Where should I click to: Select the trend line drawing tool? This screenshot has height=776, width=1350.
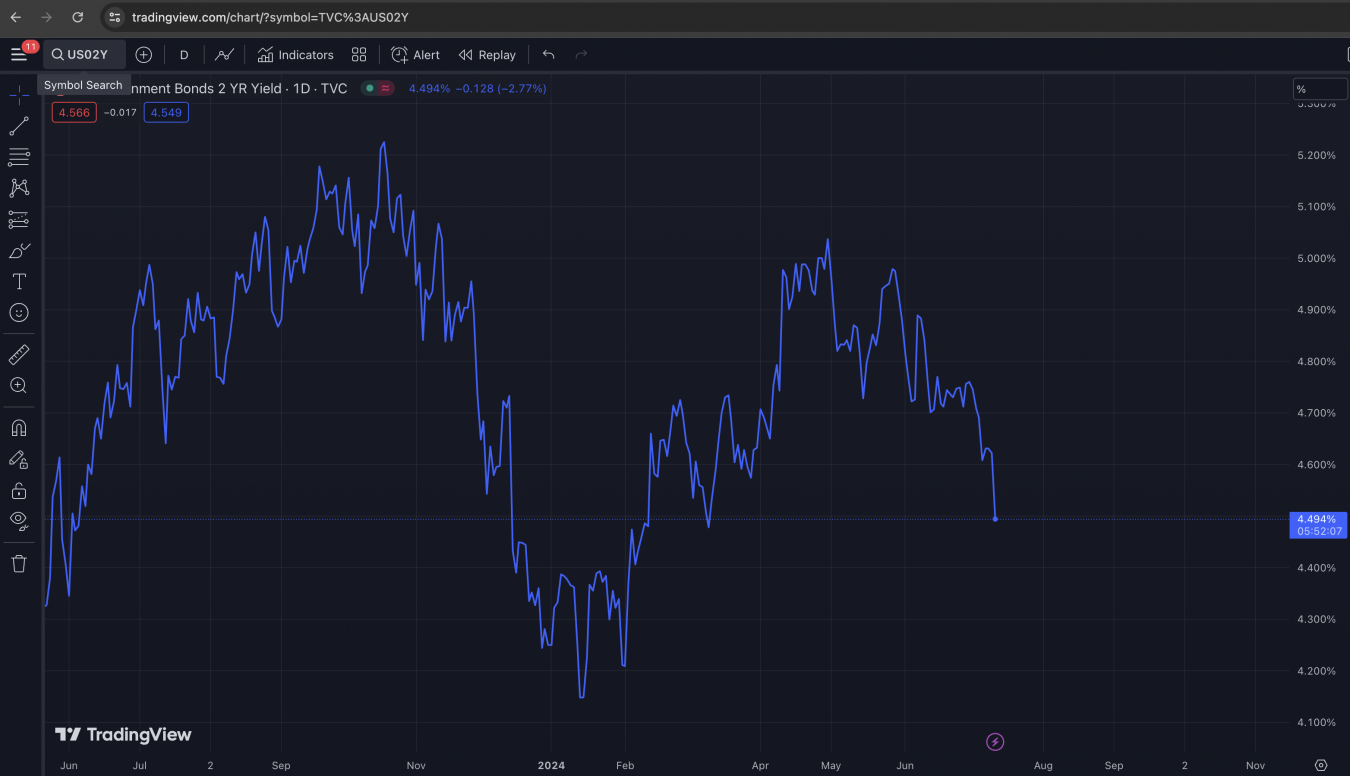19,126
